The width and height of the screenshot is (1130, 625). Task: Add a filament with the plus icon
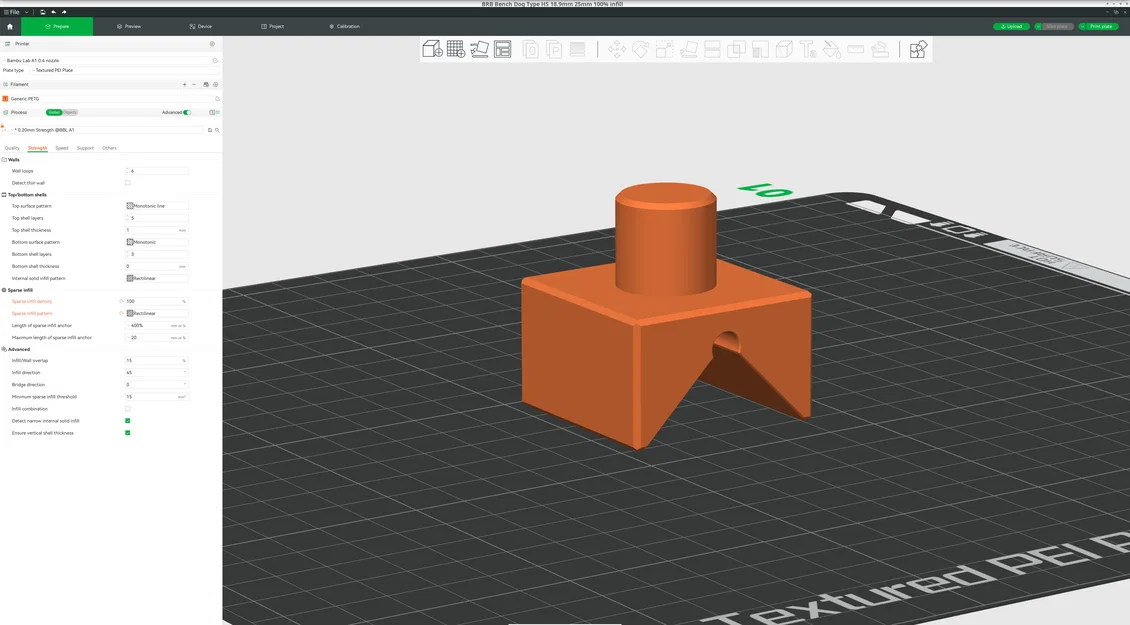pyautogui.click(x=184, y=84)
